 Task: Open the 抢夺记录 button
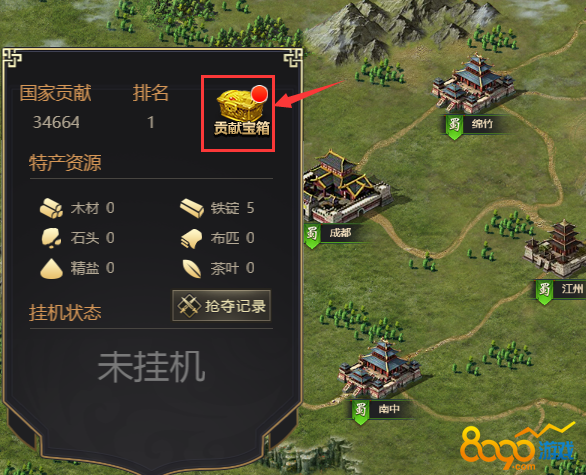pyautogui.click(x=221, y=306)
